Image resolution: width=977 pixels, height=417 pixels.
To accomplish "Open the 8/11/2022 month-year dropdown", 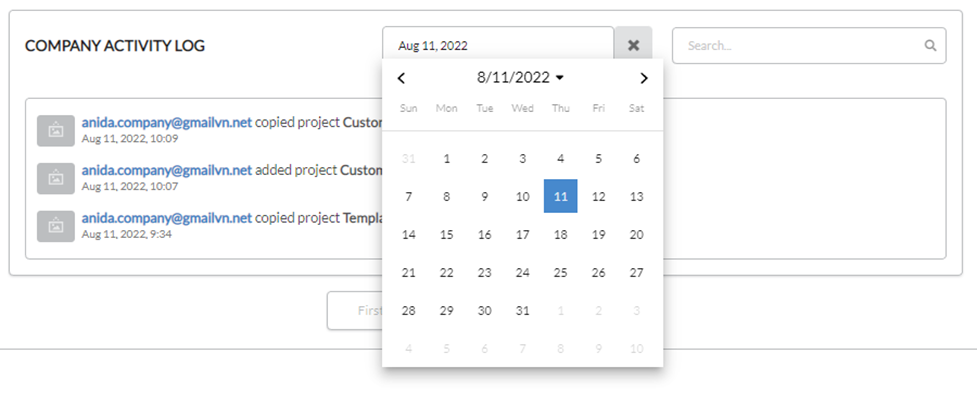I will [x=520, y=77].
